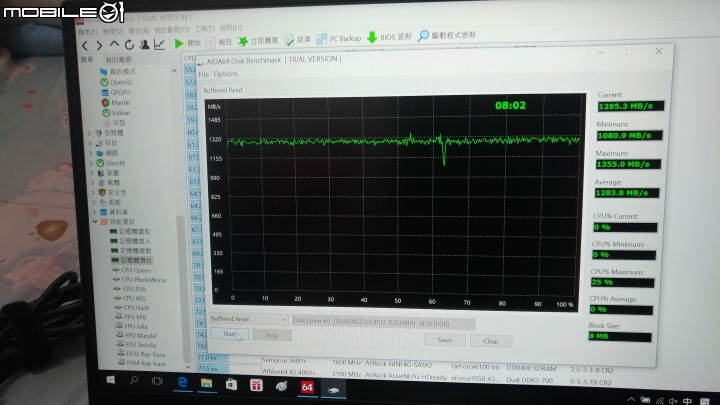This screenshot has width=720, height=405.
Task: Click the Refresh icon in AIDA64 toolbar
Action: point(129,45)
